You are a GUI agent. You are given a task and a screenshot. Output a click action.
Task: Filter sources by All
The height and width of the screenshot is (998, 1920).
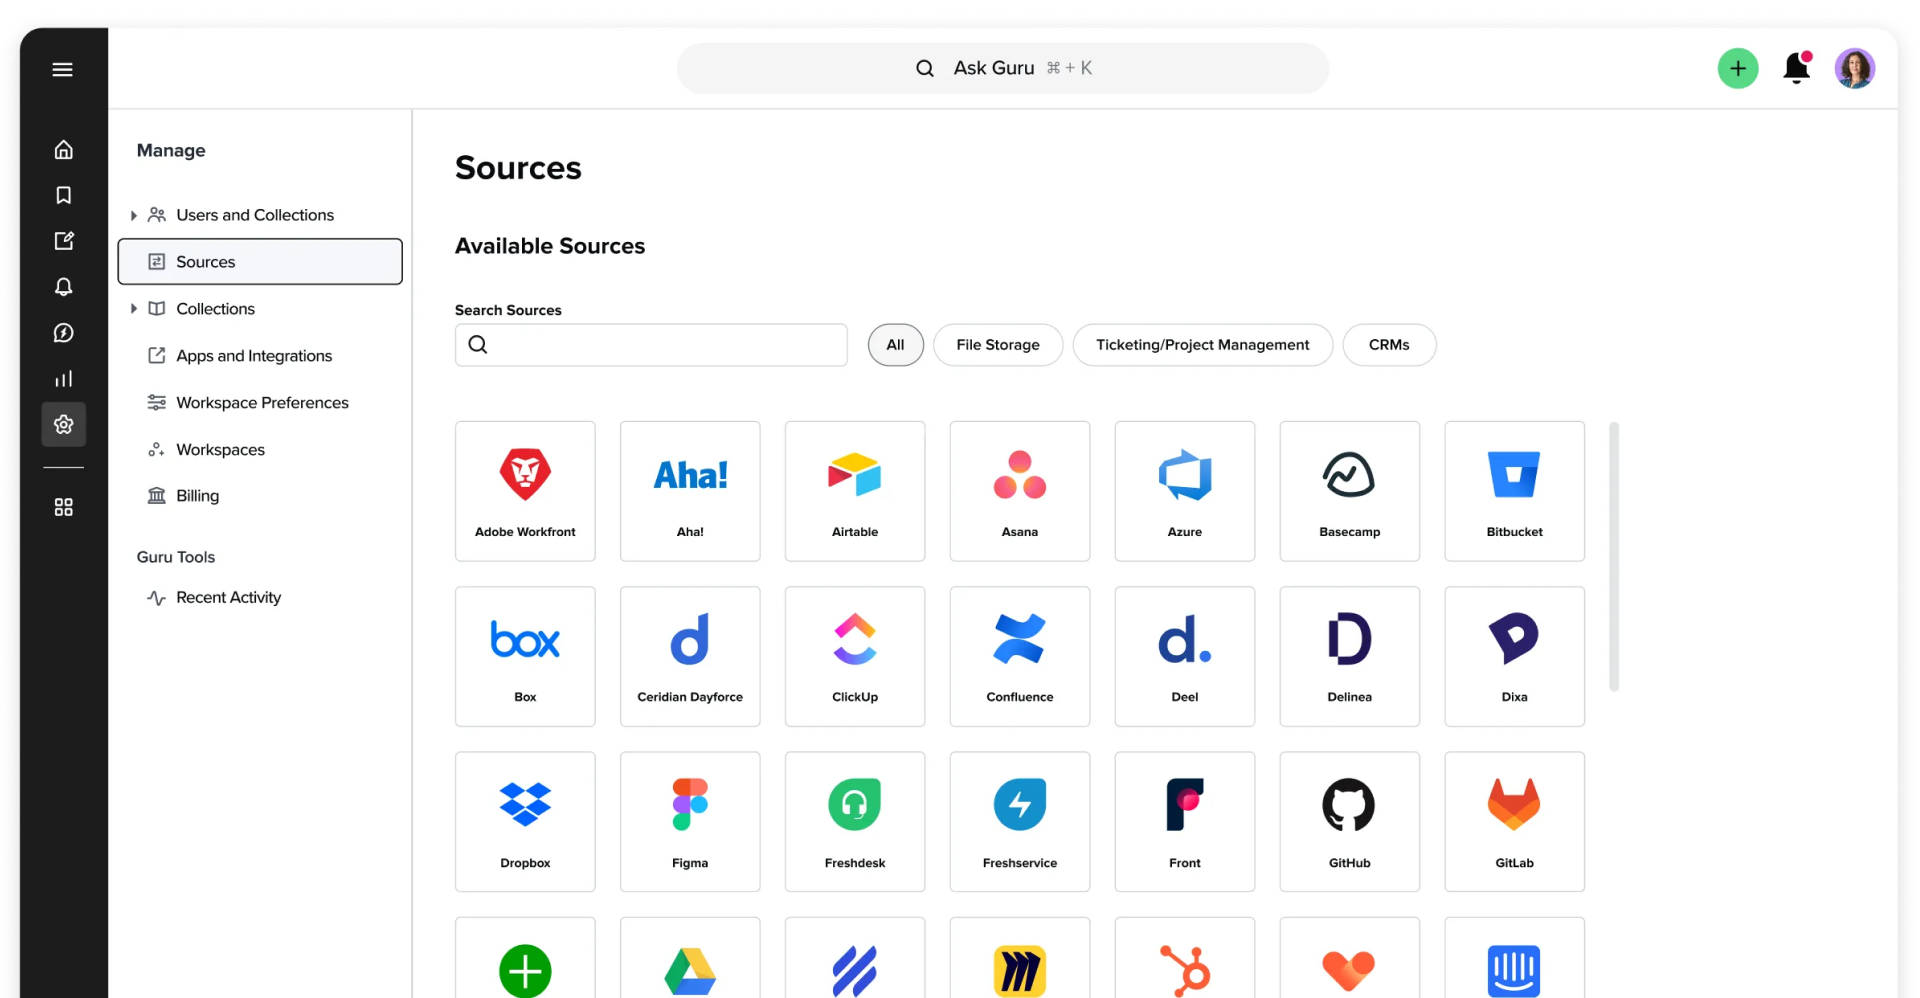pyautogui.click(x=895, y=345)
